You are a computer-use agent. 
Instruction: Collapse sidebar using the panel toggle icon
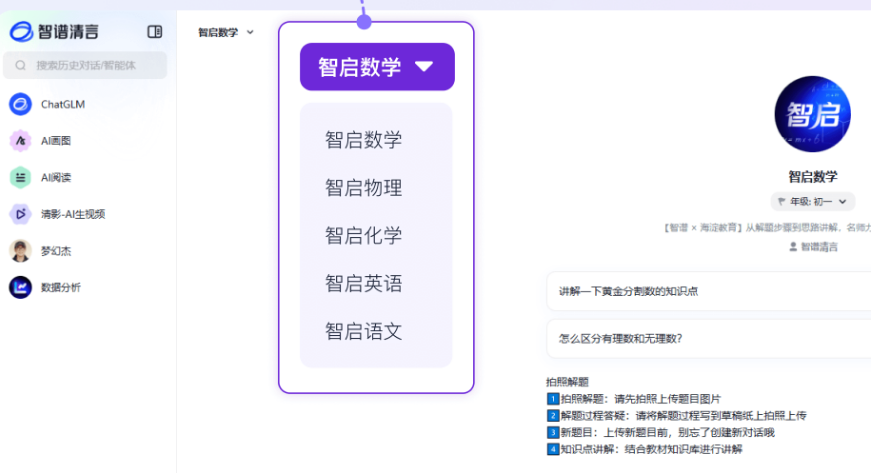point(154,31)
